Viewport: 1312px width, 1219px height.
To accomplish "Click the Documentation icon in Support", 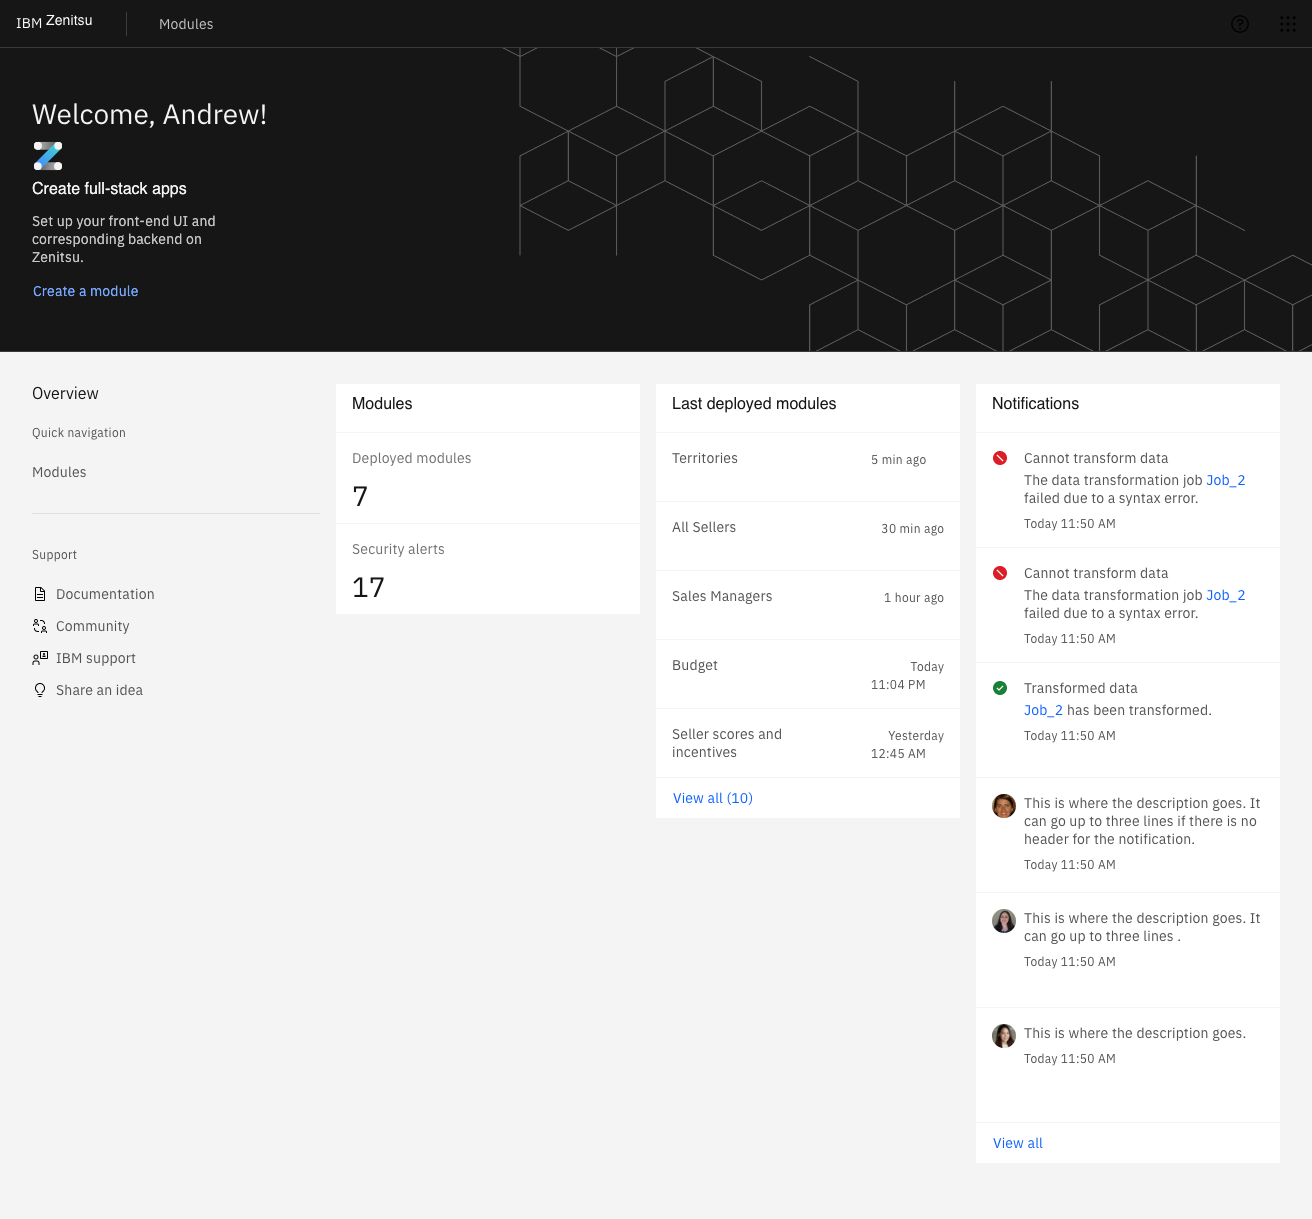I will 40,594.
